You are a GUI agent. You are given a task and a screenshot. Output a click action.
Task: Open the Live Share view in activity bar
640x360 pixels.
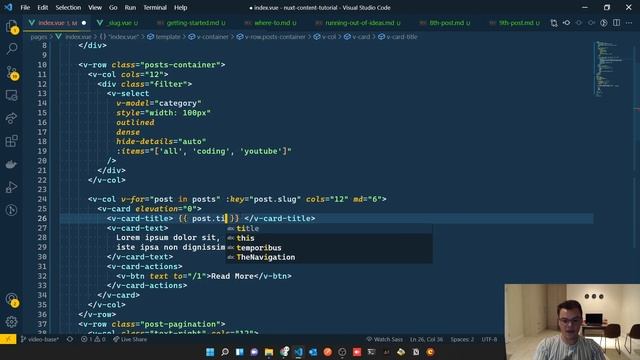coord(11,118)
